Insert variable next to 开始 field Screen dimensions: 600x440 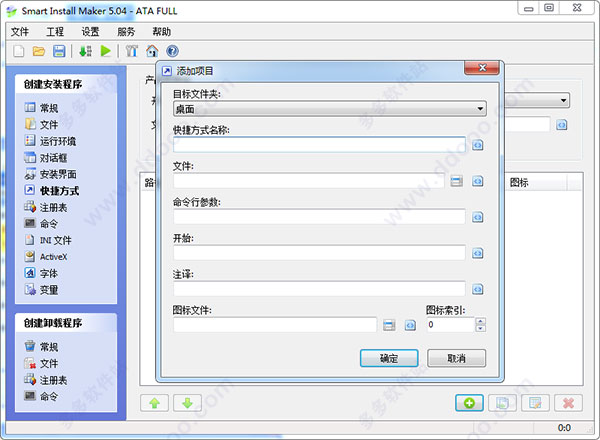point(478,253)
